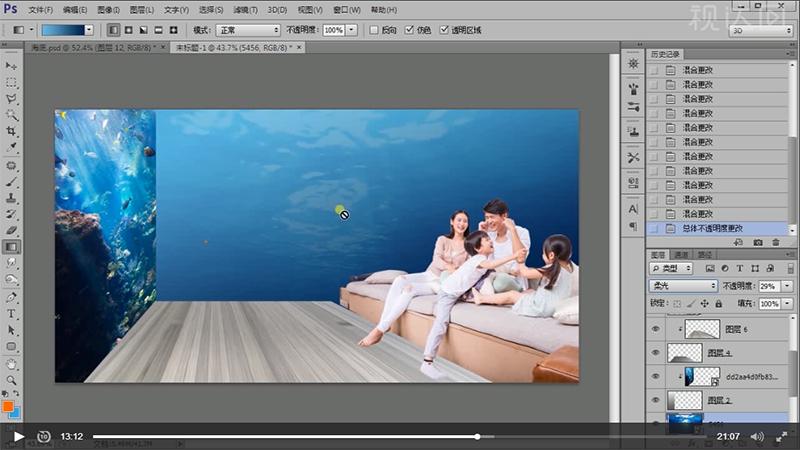The height and width of the screenshot is (450, 800).
Task: Hide layer 图层 6
Action: point(656,329)
